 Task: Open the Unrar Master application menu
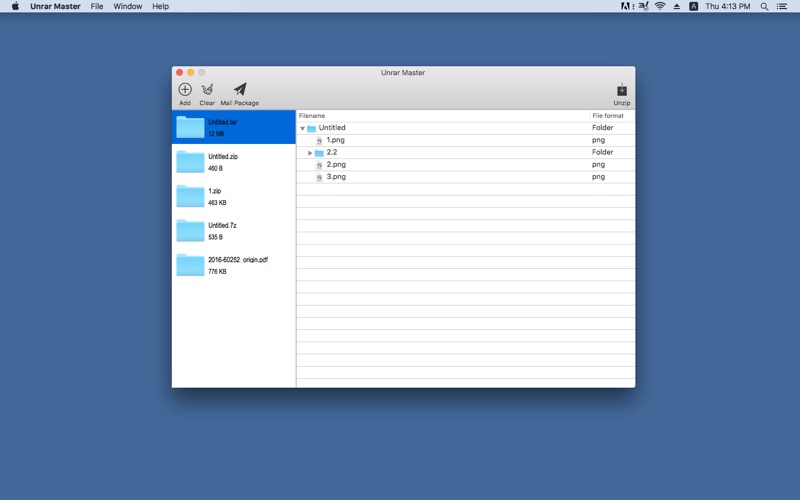(x=55, y=6)
